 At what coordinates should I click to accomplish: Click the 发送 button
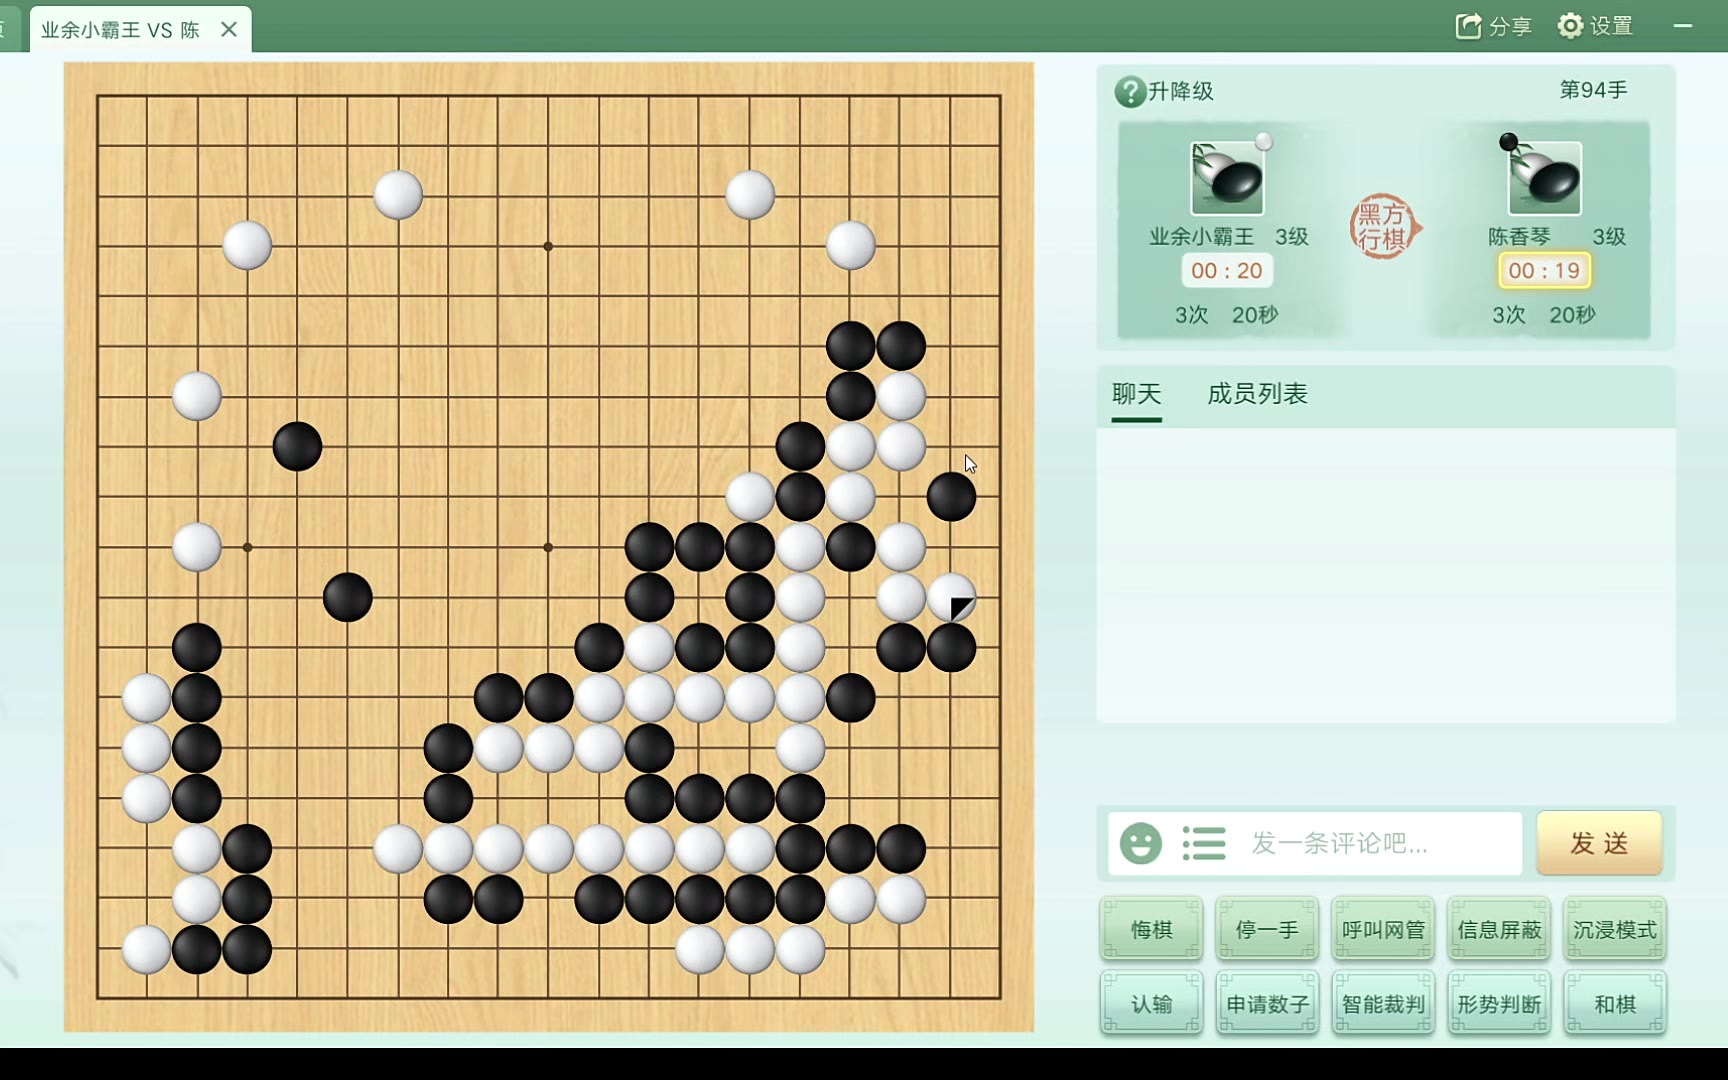click(1599, 843)
